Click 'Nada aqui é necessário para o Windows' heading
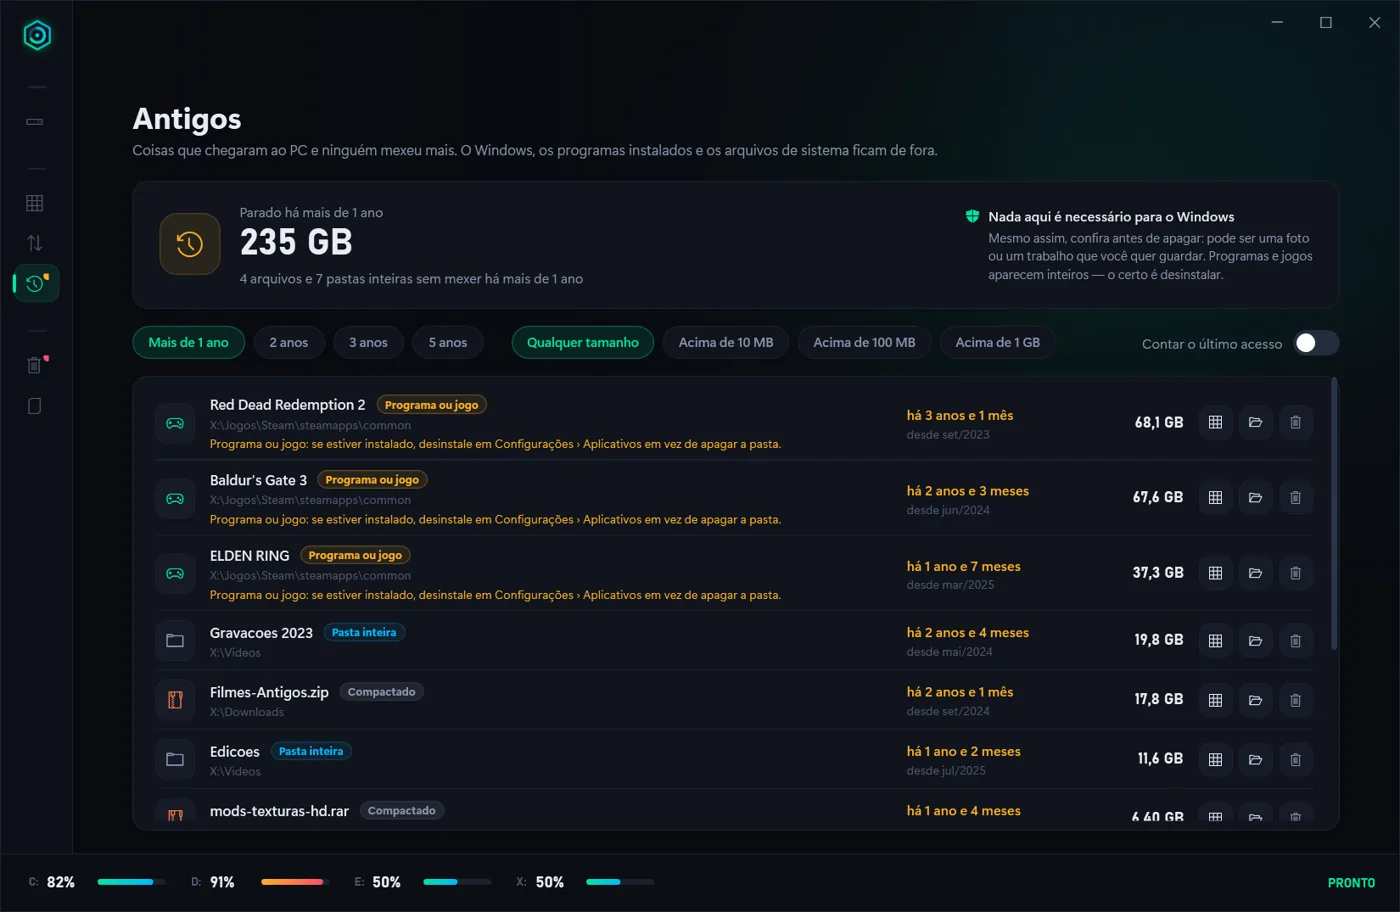1400x912 pixels. (1111, 217)
